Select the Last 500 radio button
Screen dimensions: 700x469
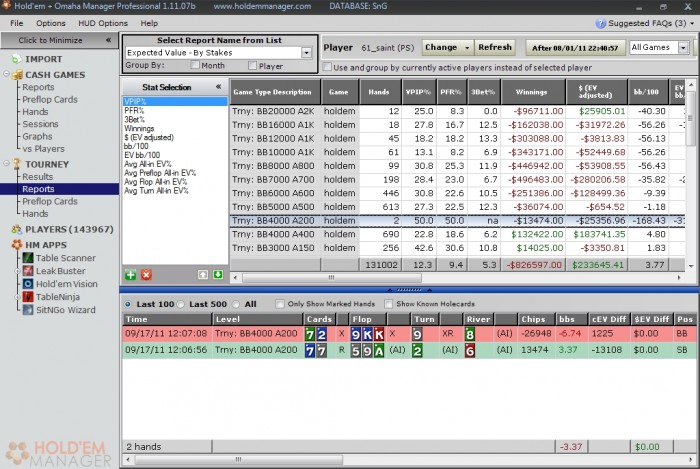[181, 304]
